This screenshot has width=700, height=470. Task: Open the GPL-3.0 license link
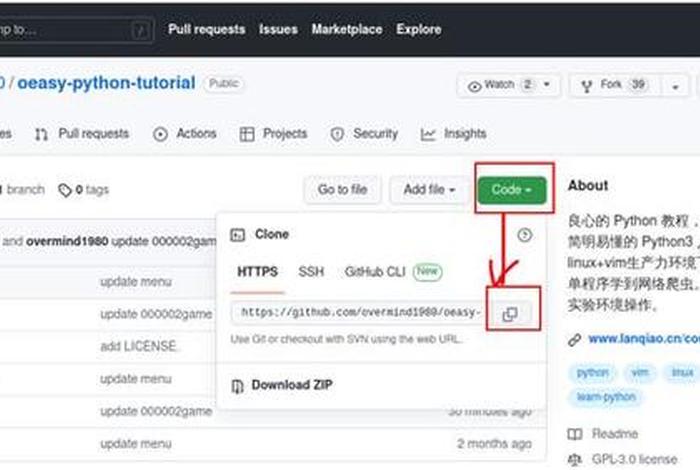click(x=634, y=459)
